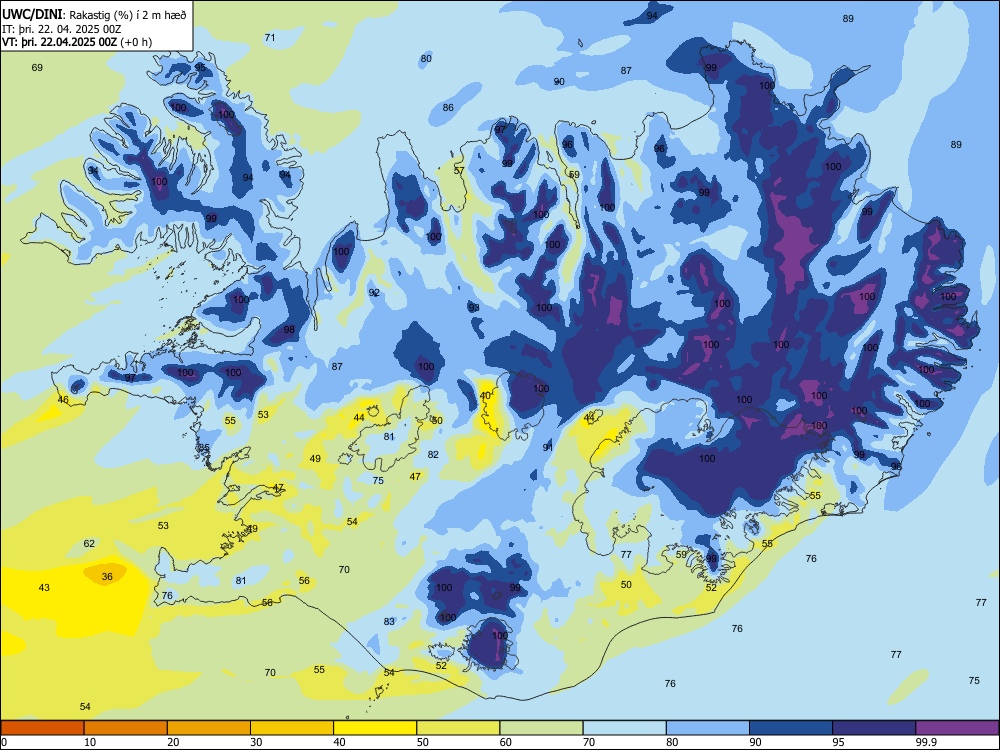Click the map value '91' on the map
This screenshot has height=750, width=1000.
pyautogui.click(x=548, y=447)
